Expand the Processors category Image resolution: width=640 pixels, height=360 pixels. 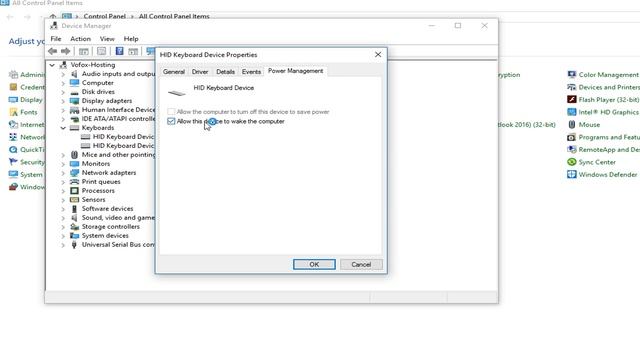[63, 191]
